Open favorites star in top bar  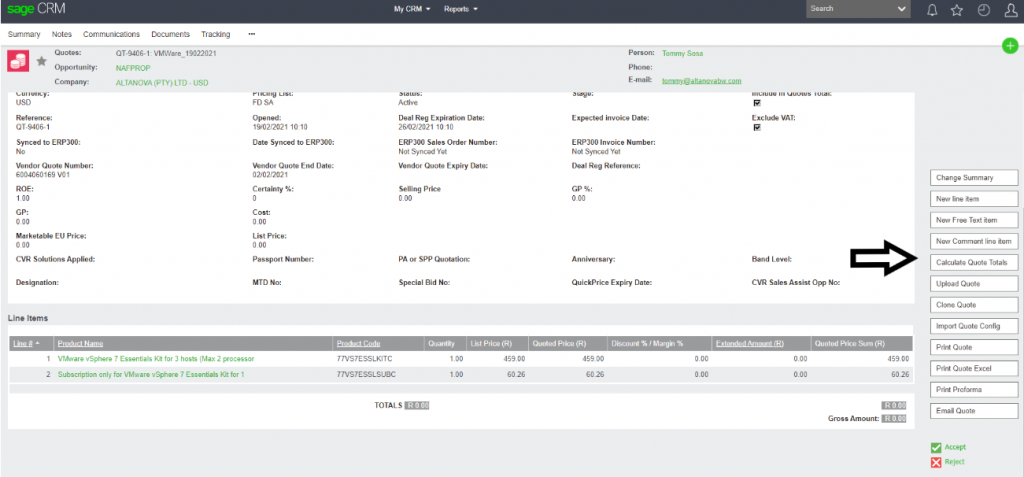coord(957,10)
